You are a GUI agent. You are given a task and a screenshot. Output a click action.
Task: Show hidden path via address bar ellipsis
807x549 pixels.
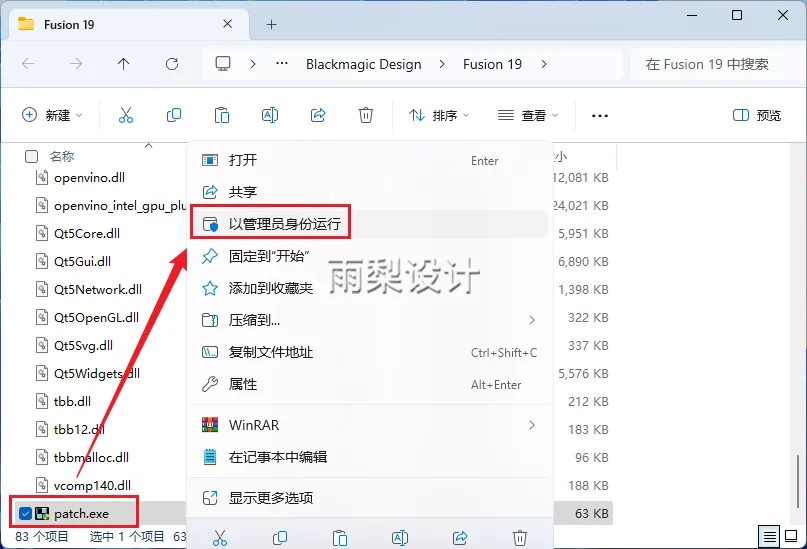pos(282,64)
